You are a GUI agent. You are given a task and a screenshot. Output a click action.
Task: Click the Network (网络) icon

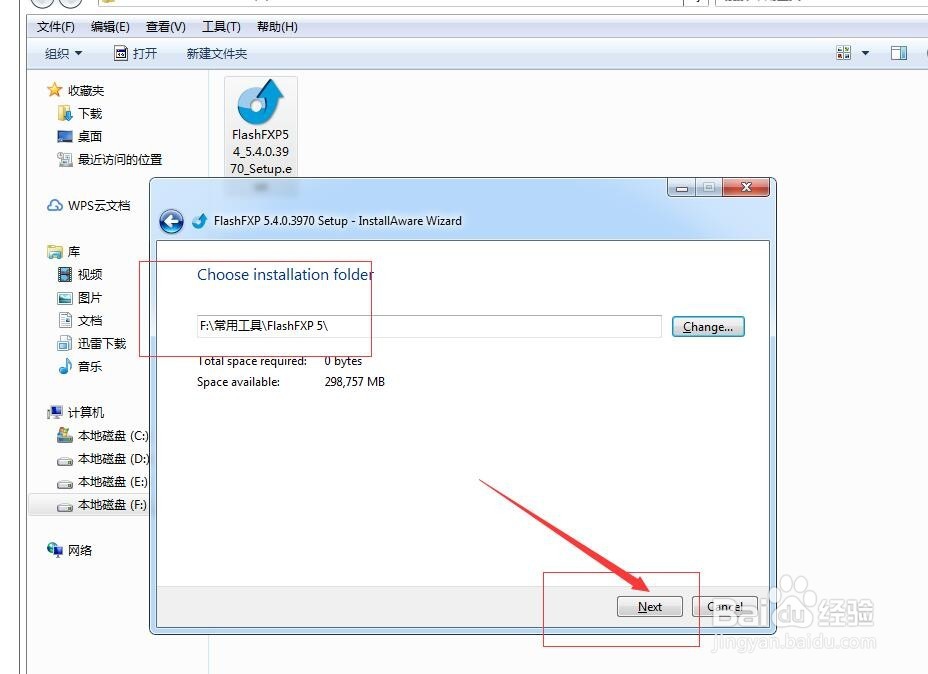54,550
